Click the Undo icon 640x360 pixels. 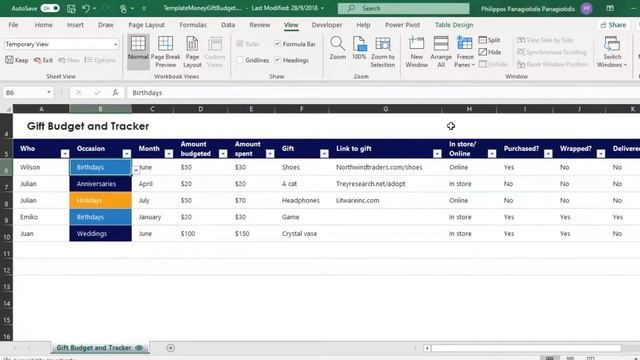pyautogui.click(x=86, y=8)
